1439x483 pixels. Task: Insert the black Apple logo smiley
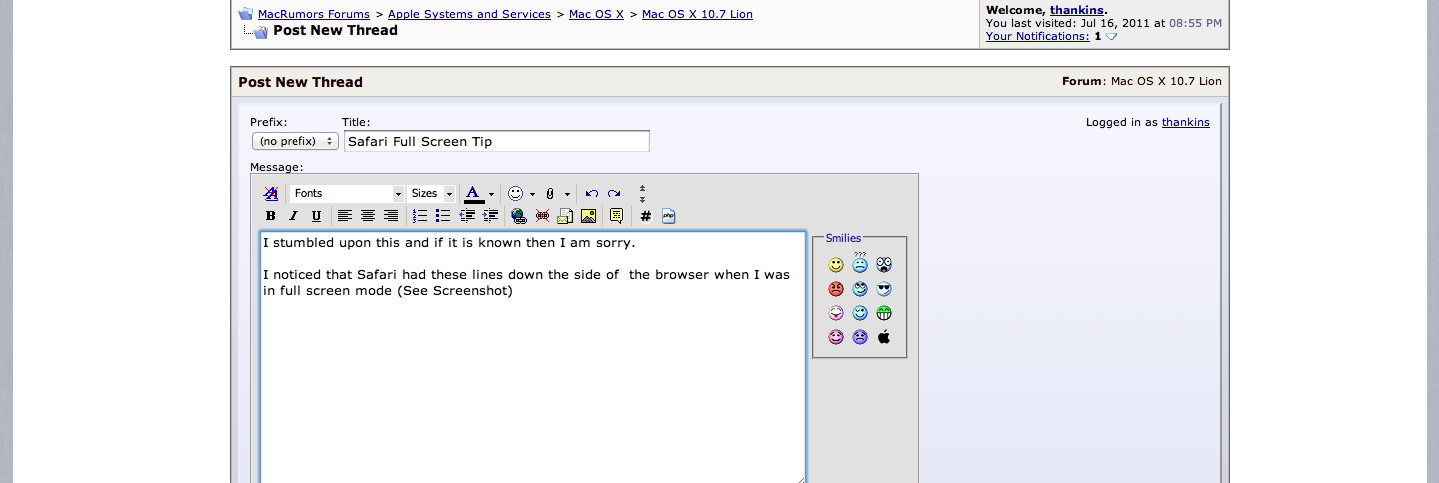(884, 337)
